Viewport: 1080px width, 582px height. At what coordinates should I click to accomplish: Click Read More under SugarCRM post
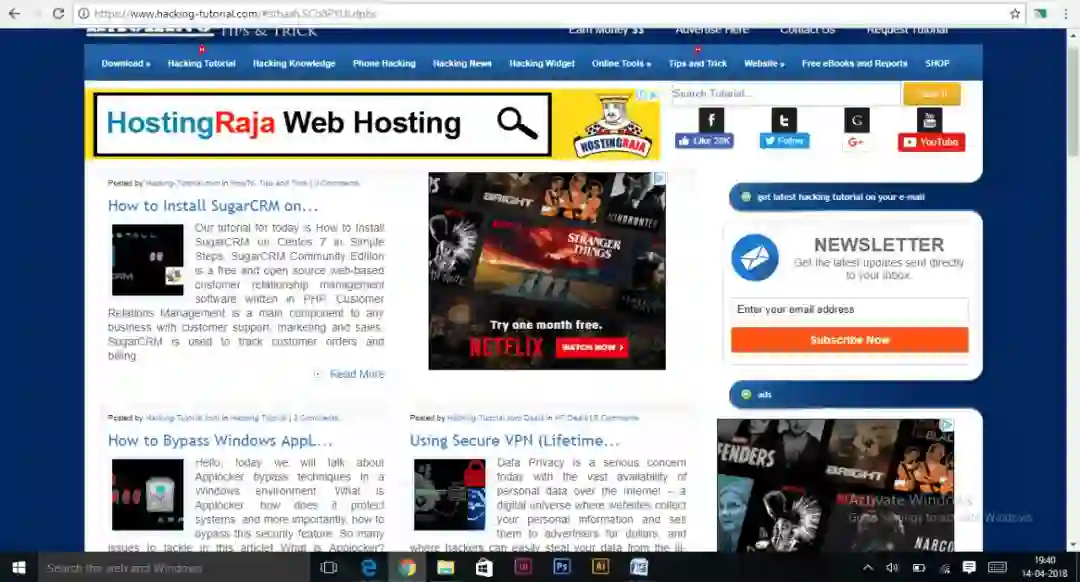click(357, 374)
